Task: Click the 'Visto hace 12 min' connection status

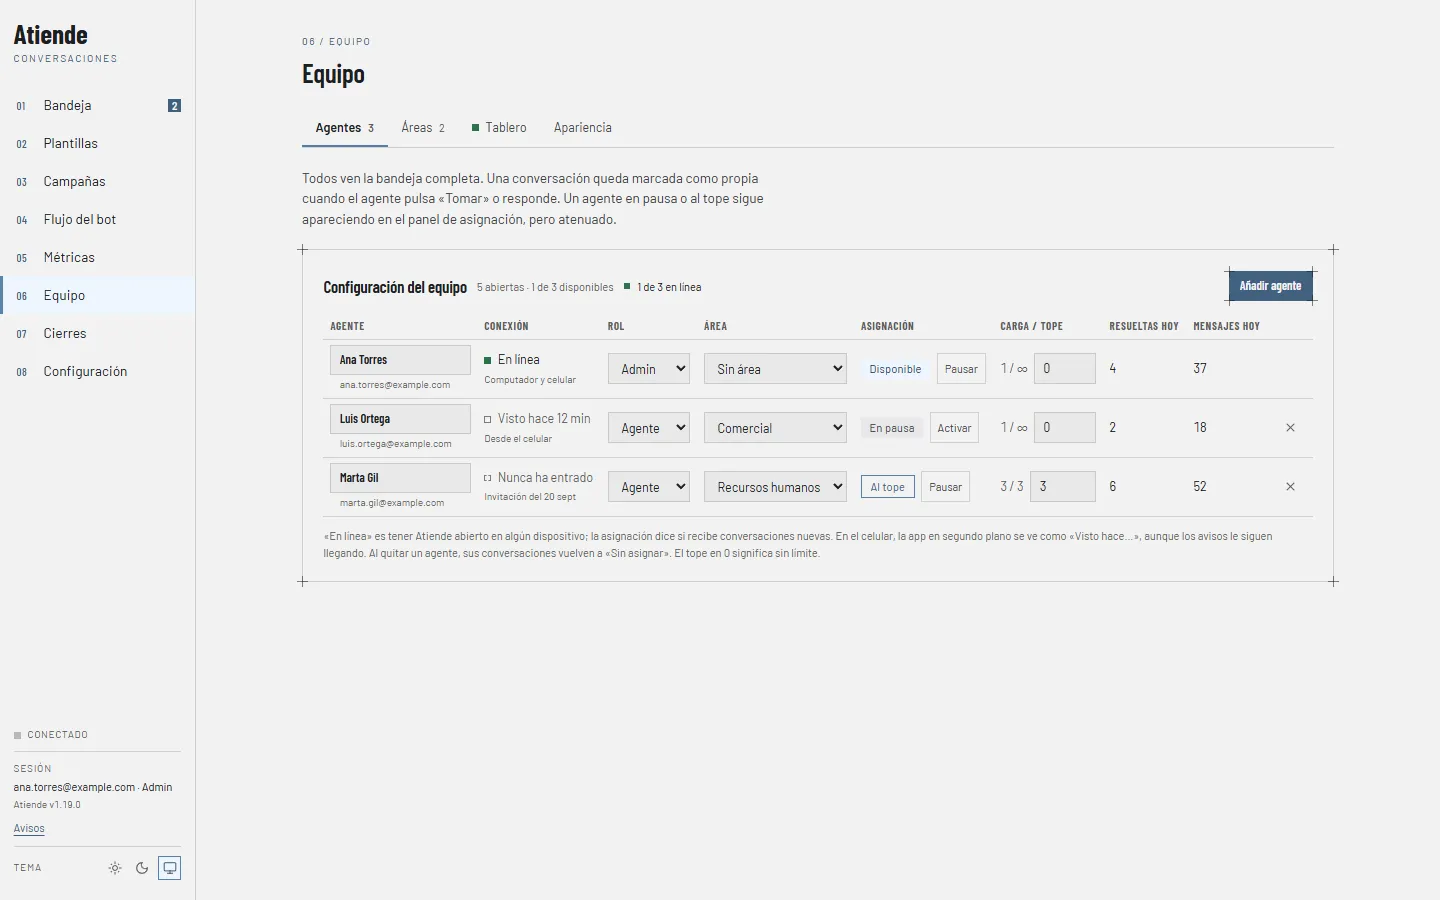Action: [x=544, y=419]
